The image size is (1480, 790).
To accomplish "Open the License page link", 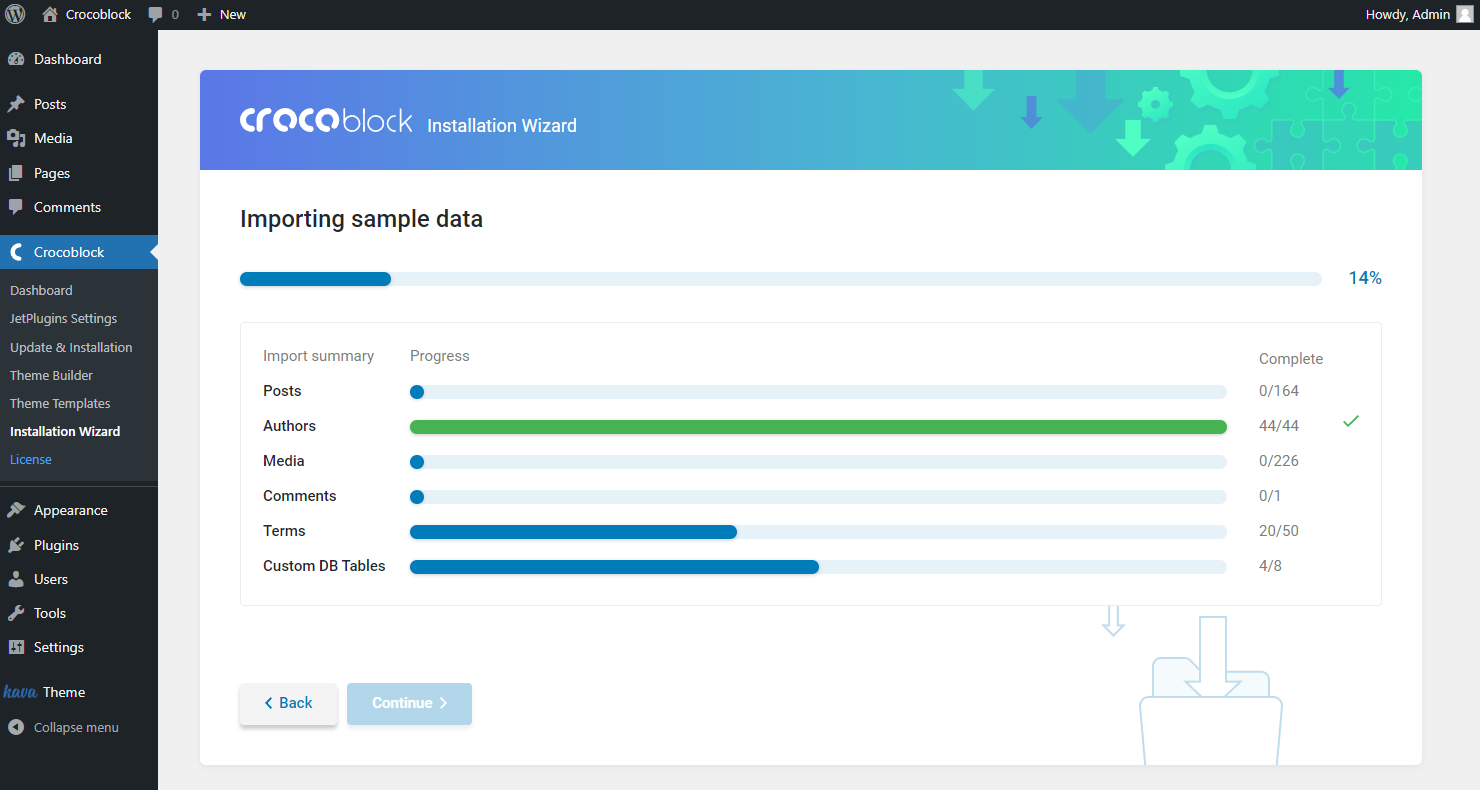I will (x=30, y=459).
